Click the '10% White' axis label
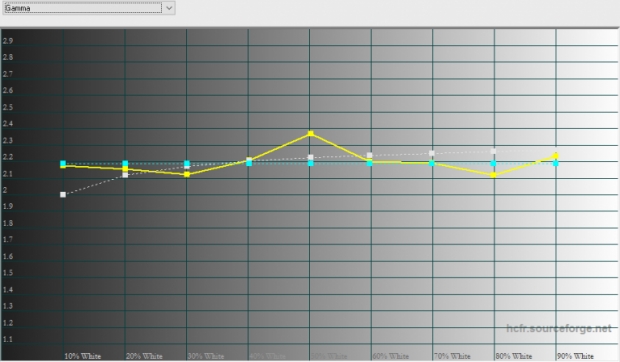Image resolution: width=620 pixels, height=362 pixels. click(83, 356)
